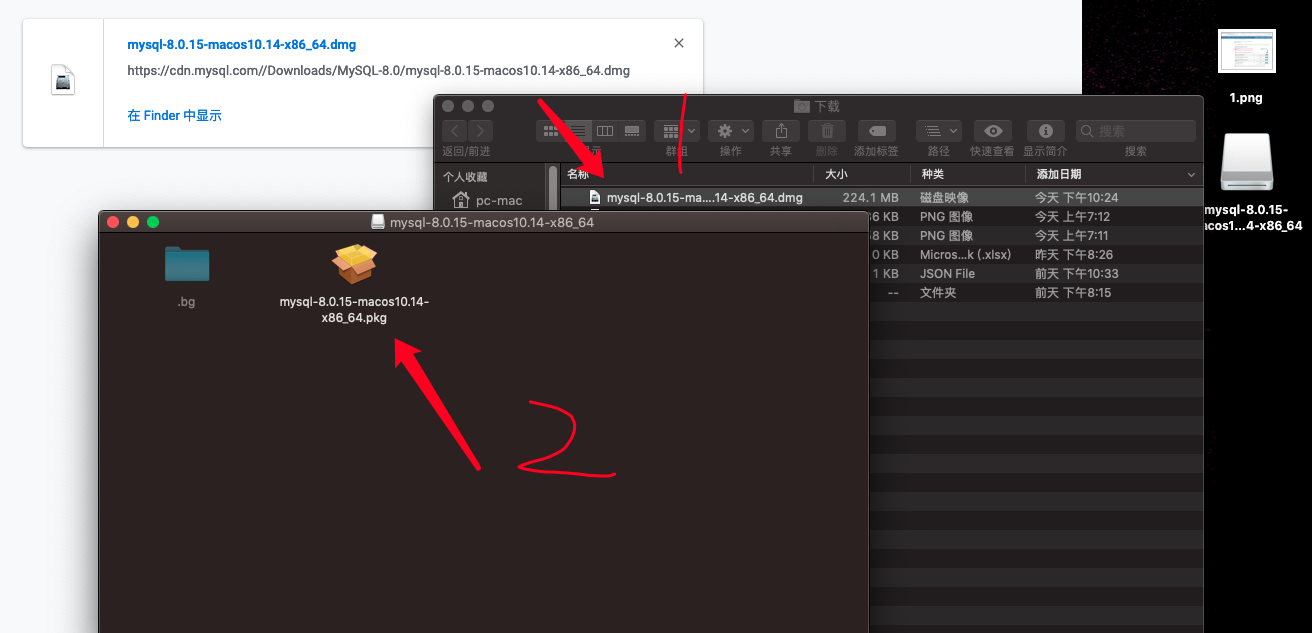Sort by Name (名称) column header
The width and height of the screenshot is (1312, 633).
coord(579,174)
